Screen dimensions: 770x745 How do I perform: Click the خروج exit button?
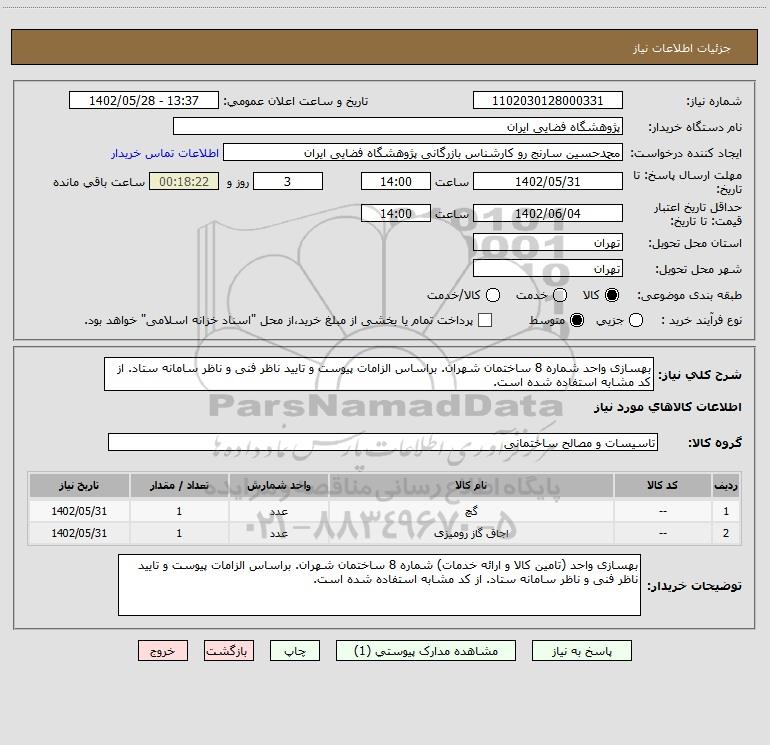(x=163, y=651)
